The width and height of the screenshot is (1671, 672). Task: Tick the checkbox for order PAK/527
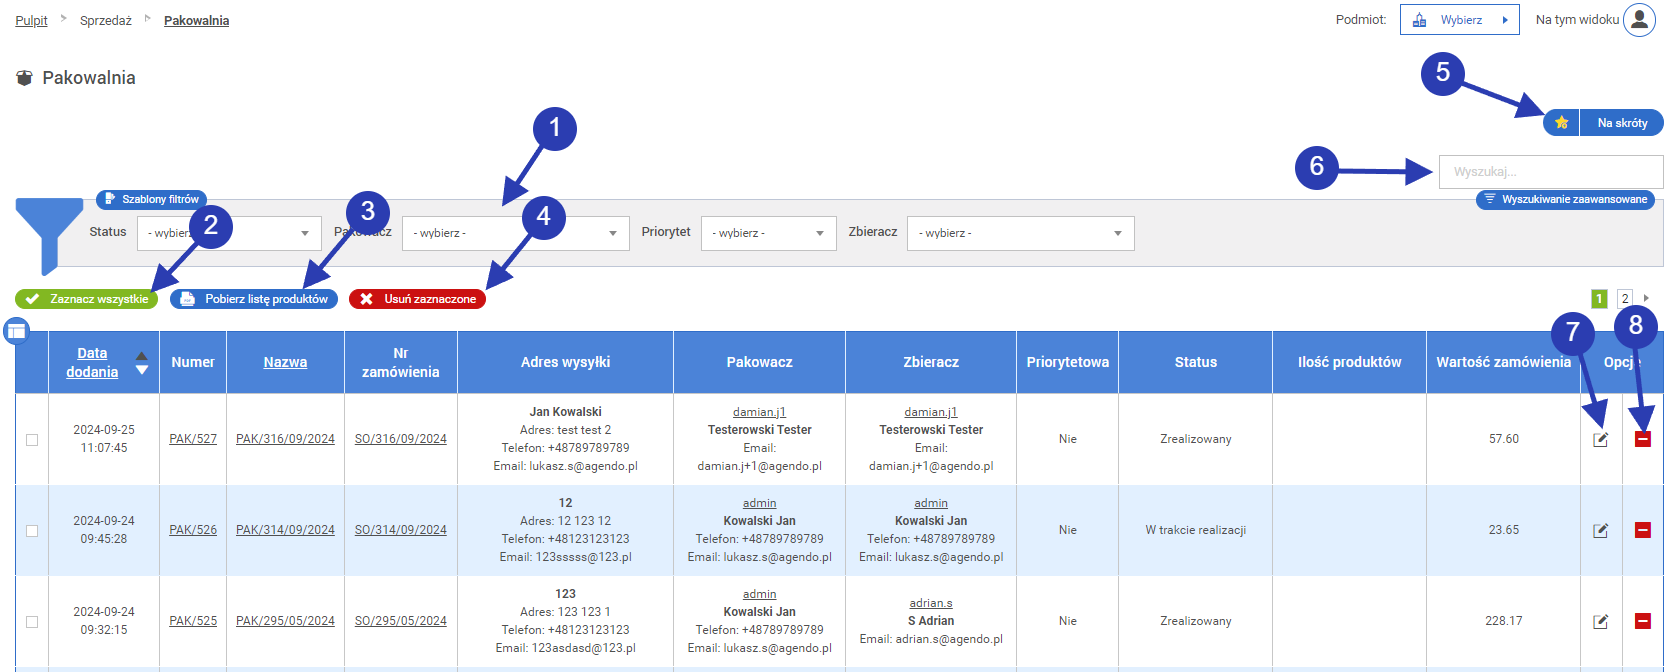point(32,440)
